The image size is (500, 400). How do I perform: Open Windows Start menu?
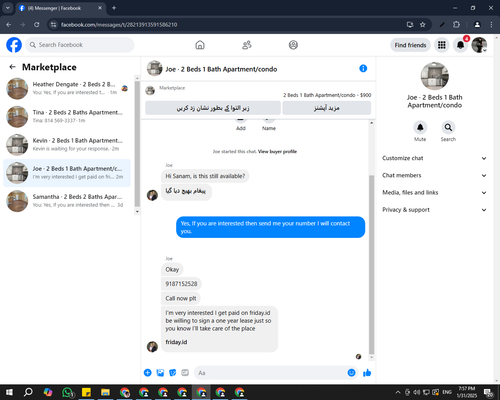[9, 392]
